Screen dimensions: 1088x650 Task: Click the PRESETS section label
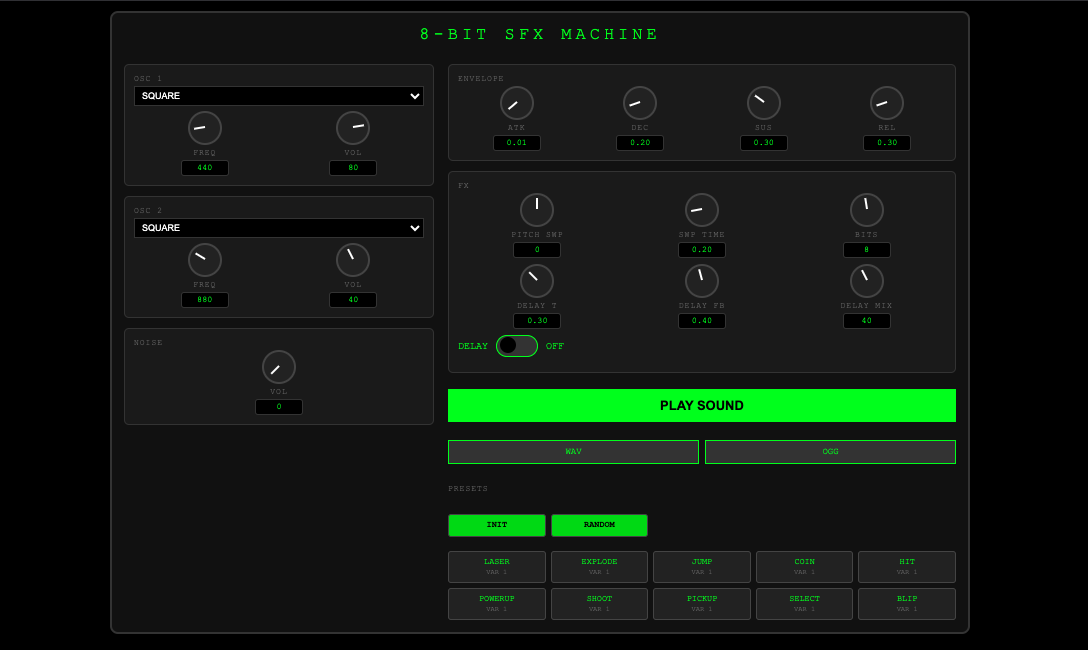pos(468,489)
